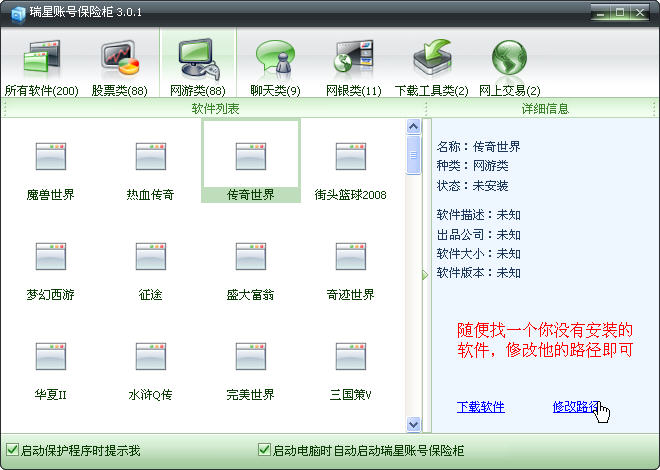This screenshot has width=660, height=470.
Task: Click the 下载软件 link
Action: pyautogui.click(x=481, y=407)
